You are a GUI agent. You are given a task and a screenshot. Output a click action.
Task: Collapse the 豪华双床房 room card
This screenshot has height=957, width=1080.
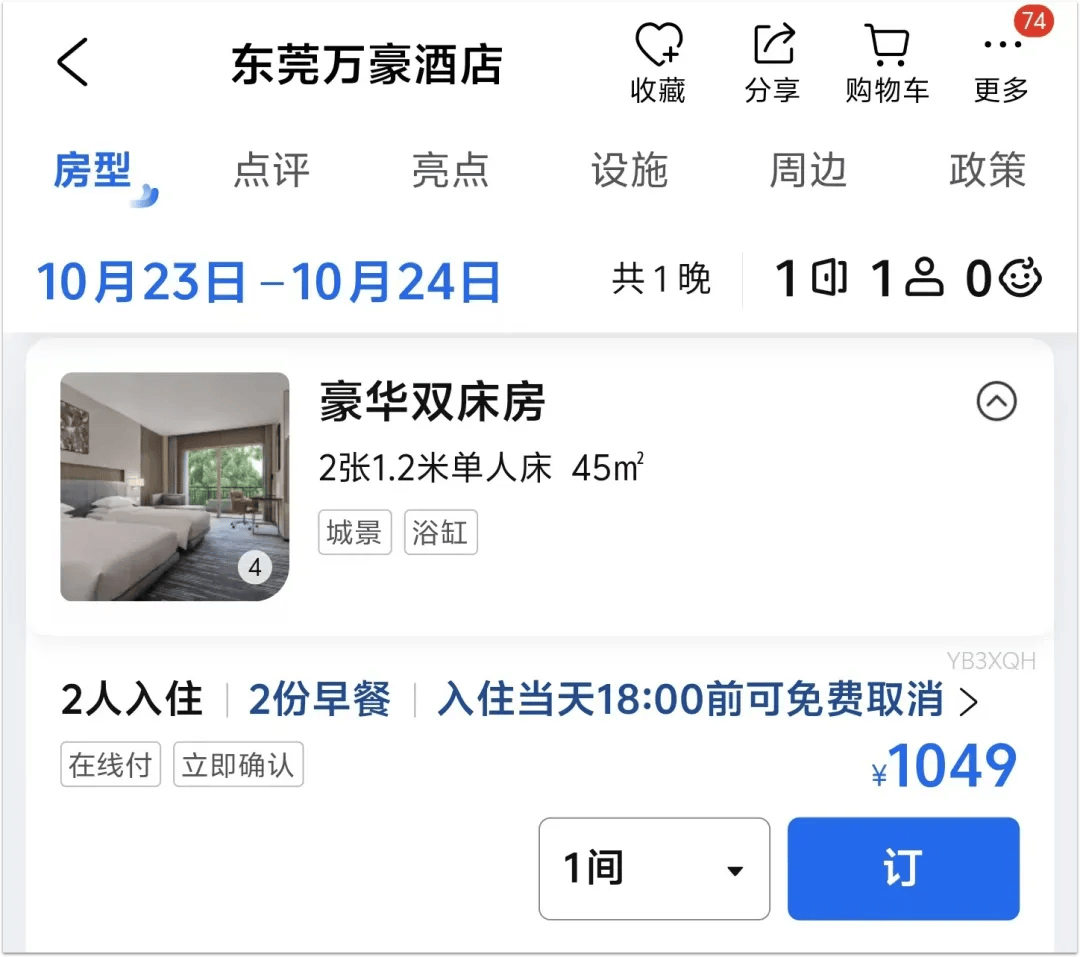(x=996, y=401)
